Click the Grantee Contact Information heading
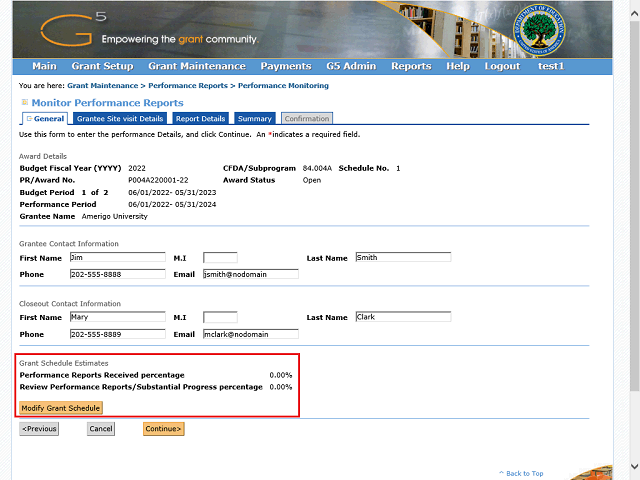The image size is (640, 480). pyautogui.click(x=69, y=244)
